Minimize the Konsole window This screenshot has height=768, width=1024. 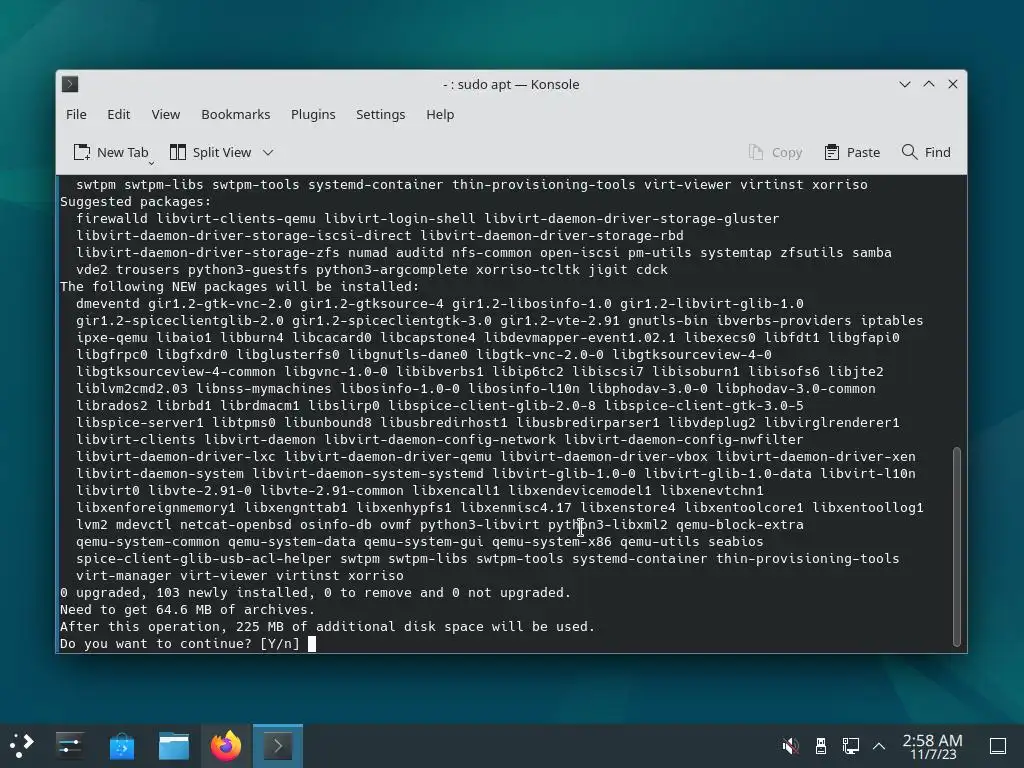point(904,84)
